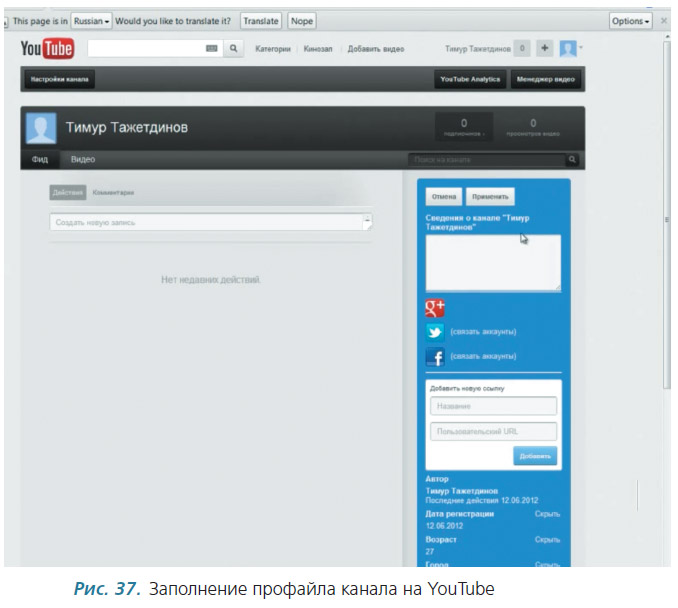Open Настройки канала button
This screenshot has height=608, width=678.
[60, 79]
